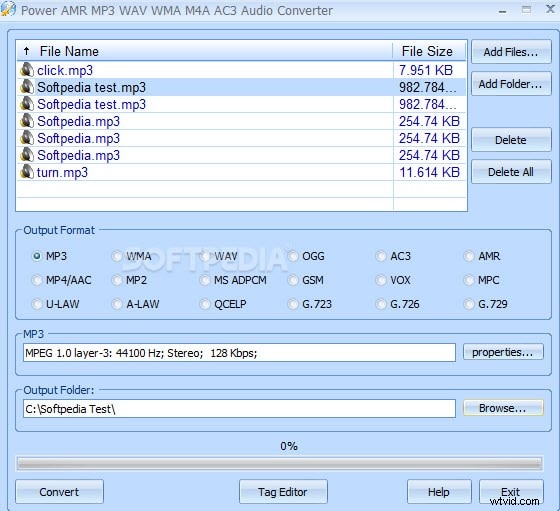Open MP3 properties... dialog

click(x=503, y=352)
